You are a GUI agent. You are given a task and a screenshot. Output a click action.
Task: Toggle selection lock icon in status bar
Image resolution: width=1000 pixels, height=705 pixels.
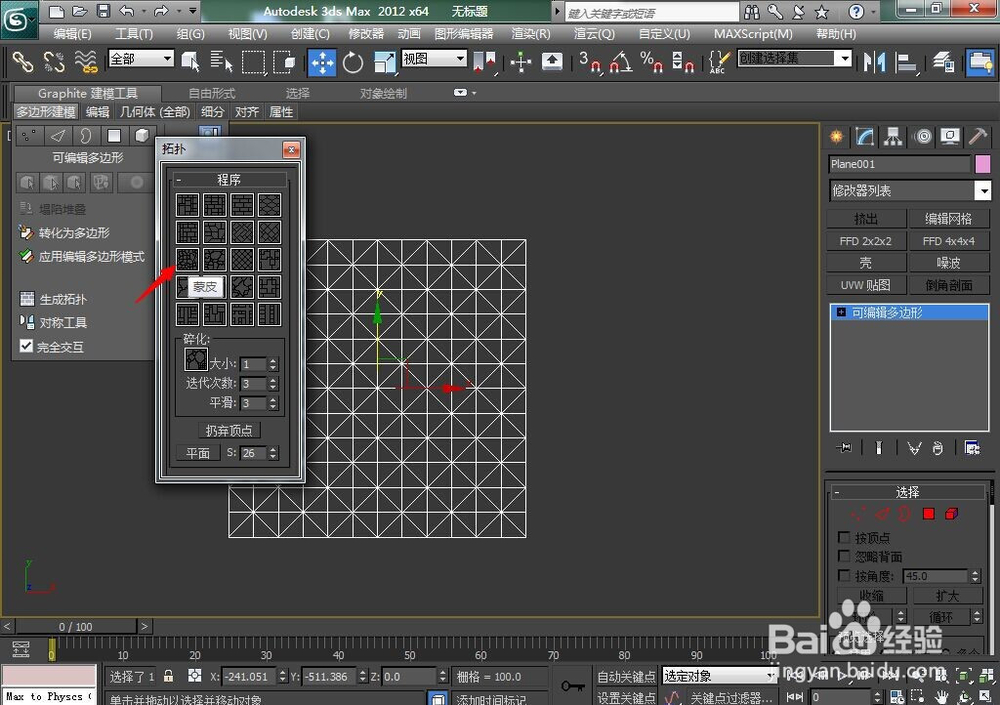[168, 676]
